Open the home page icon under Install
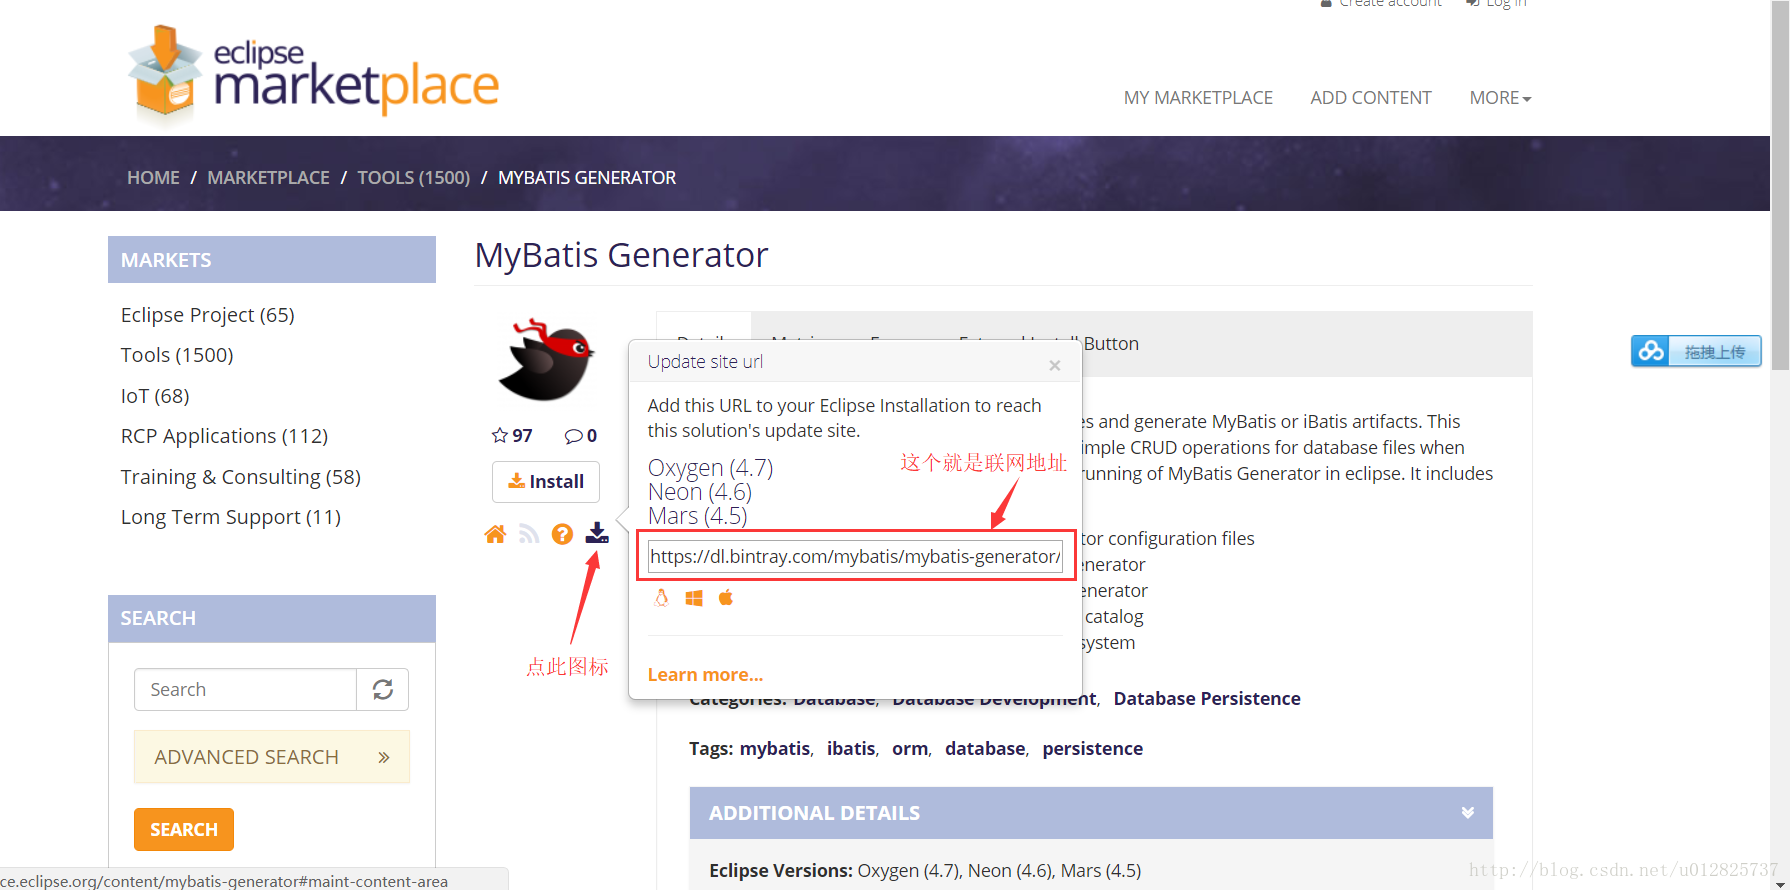Screen dimensions: 1790x890 (495, 534)
